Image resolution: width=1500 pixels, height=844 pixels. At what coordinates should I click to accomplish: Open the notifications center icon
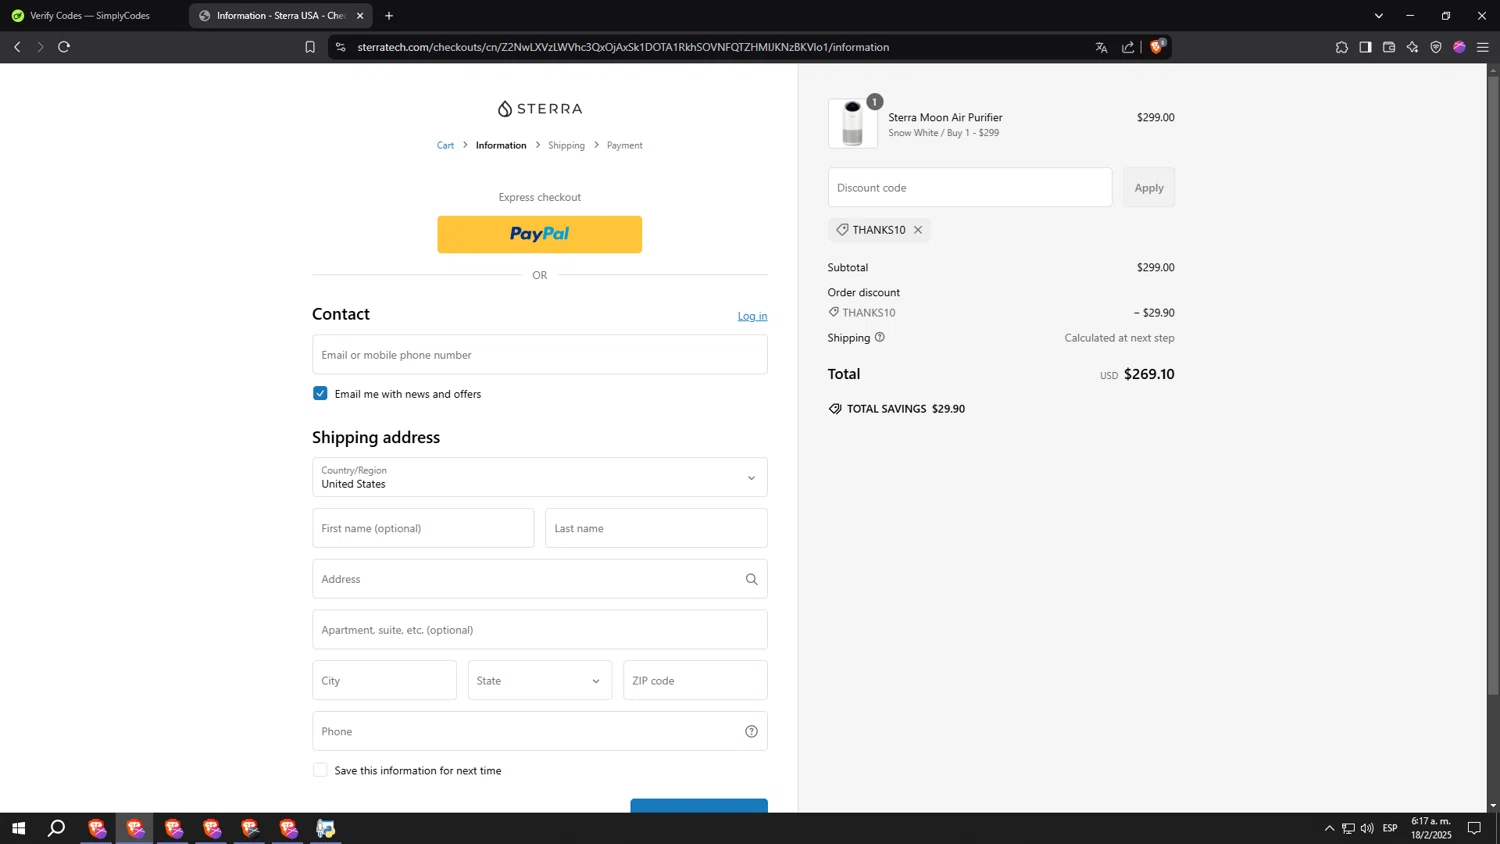tap(1474, 828)
